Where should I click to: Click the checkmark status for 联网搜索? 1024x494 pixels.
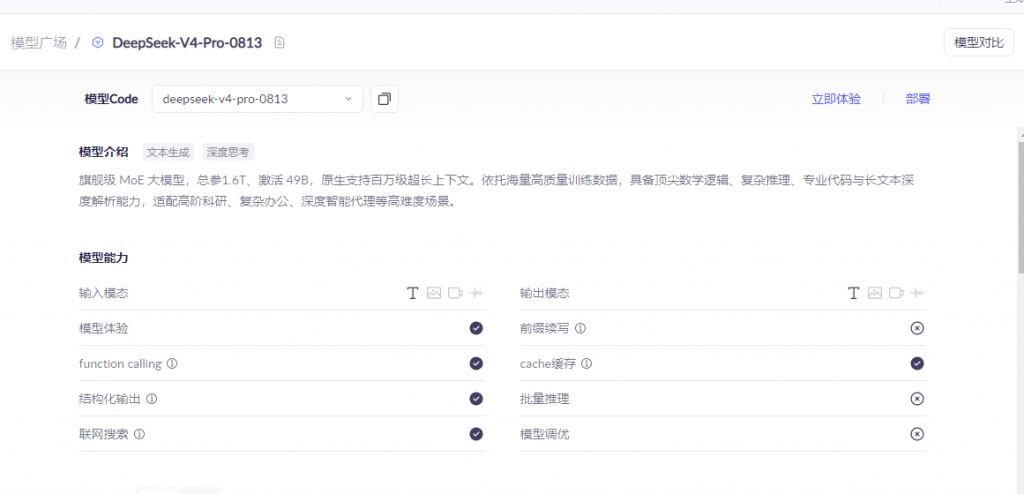[476, 434]
